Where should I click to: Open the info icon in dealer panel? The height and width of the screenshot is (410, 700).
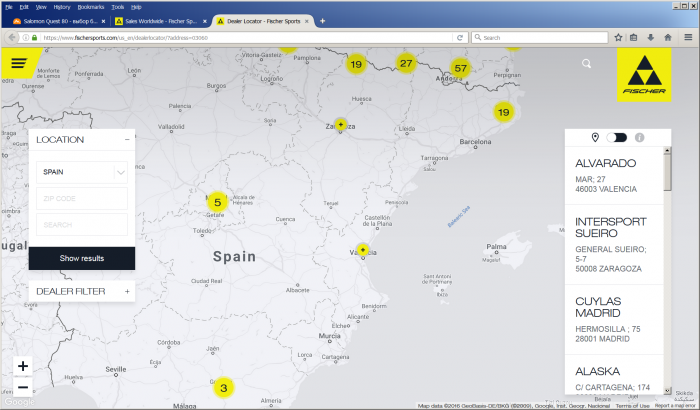tap(639, 138)
